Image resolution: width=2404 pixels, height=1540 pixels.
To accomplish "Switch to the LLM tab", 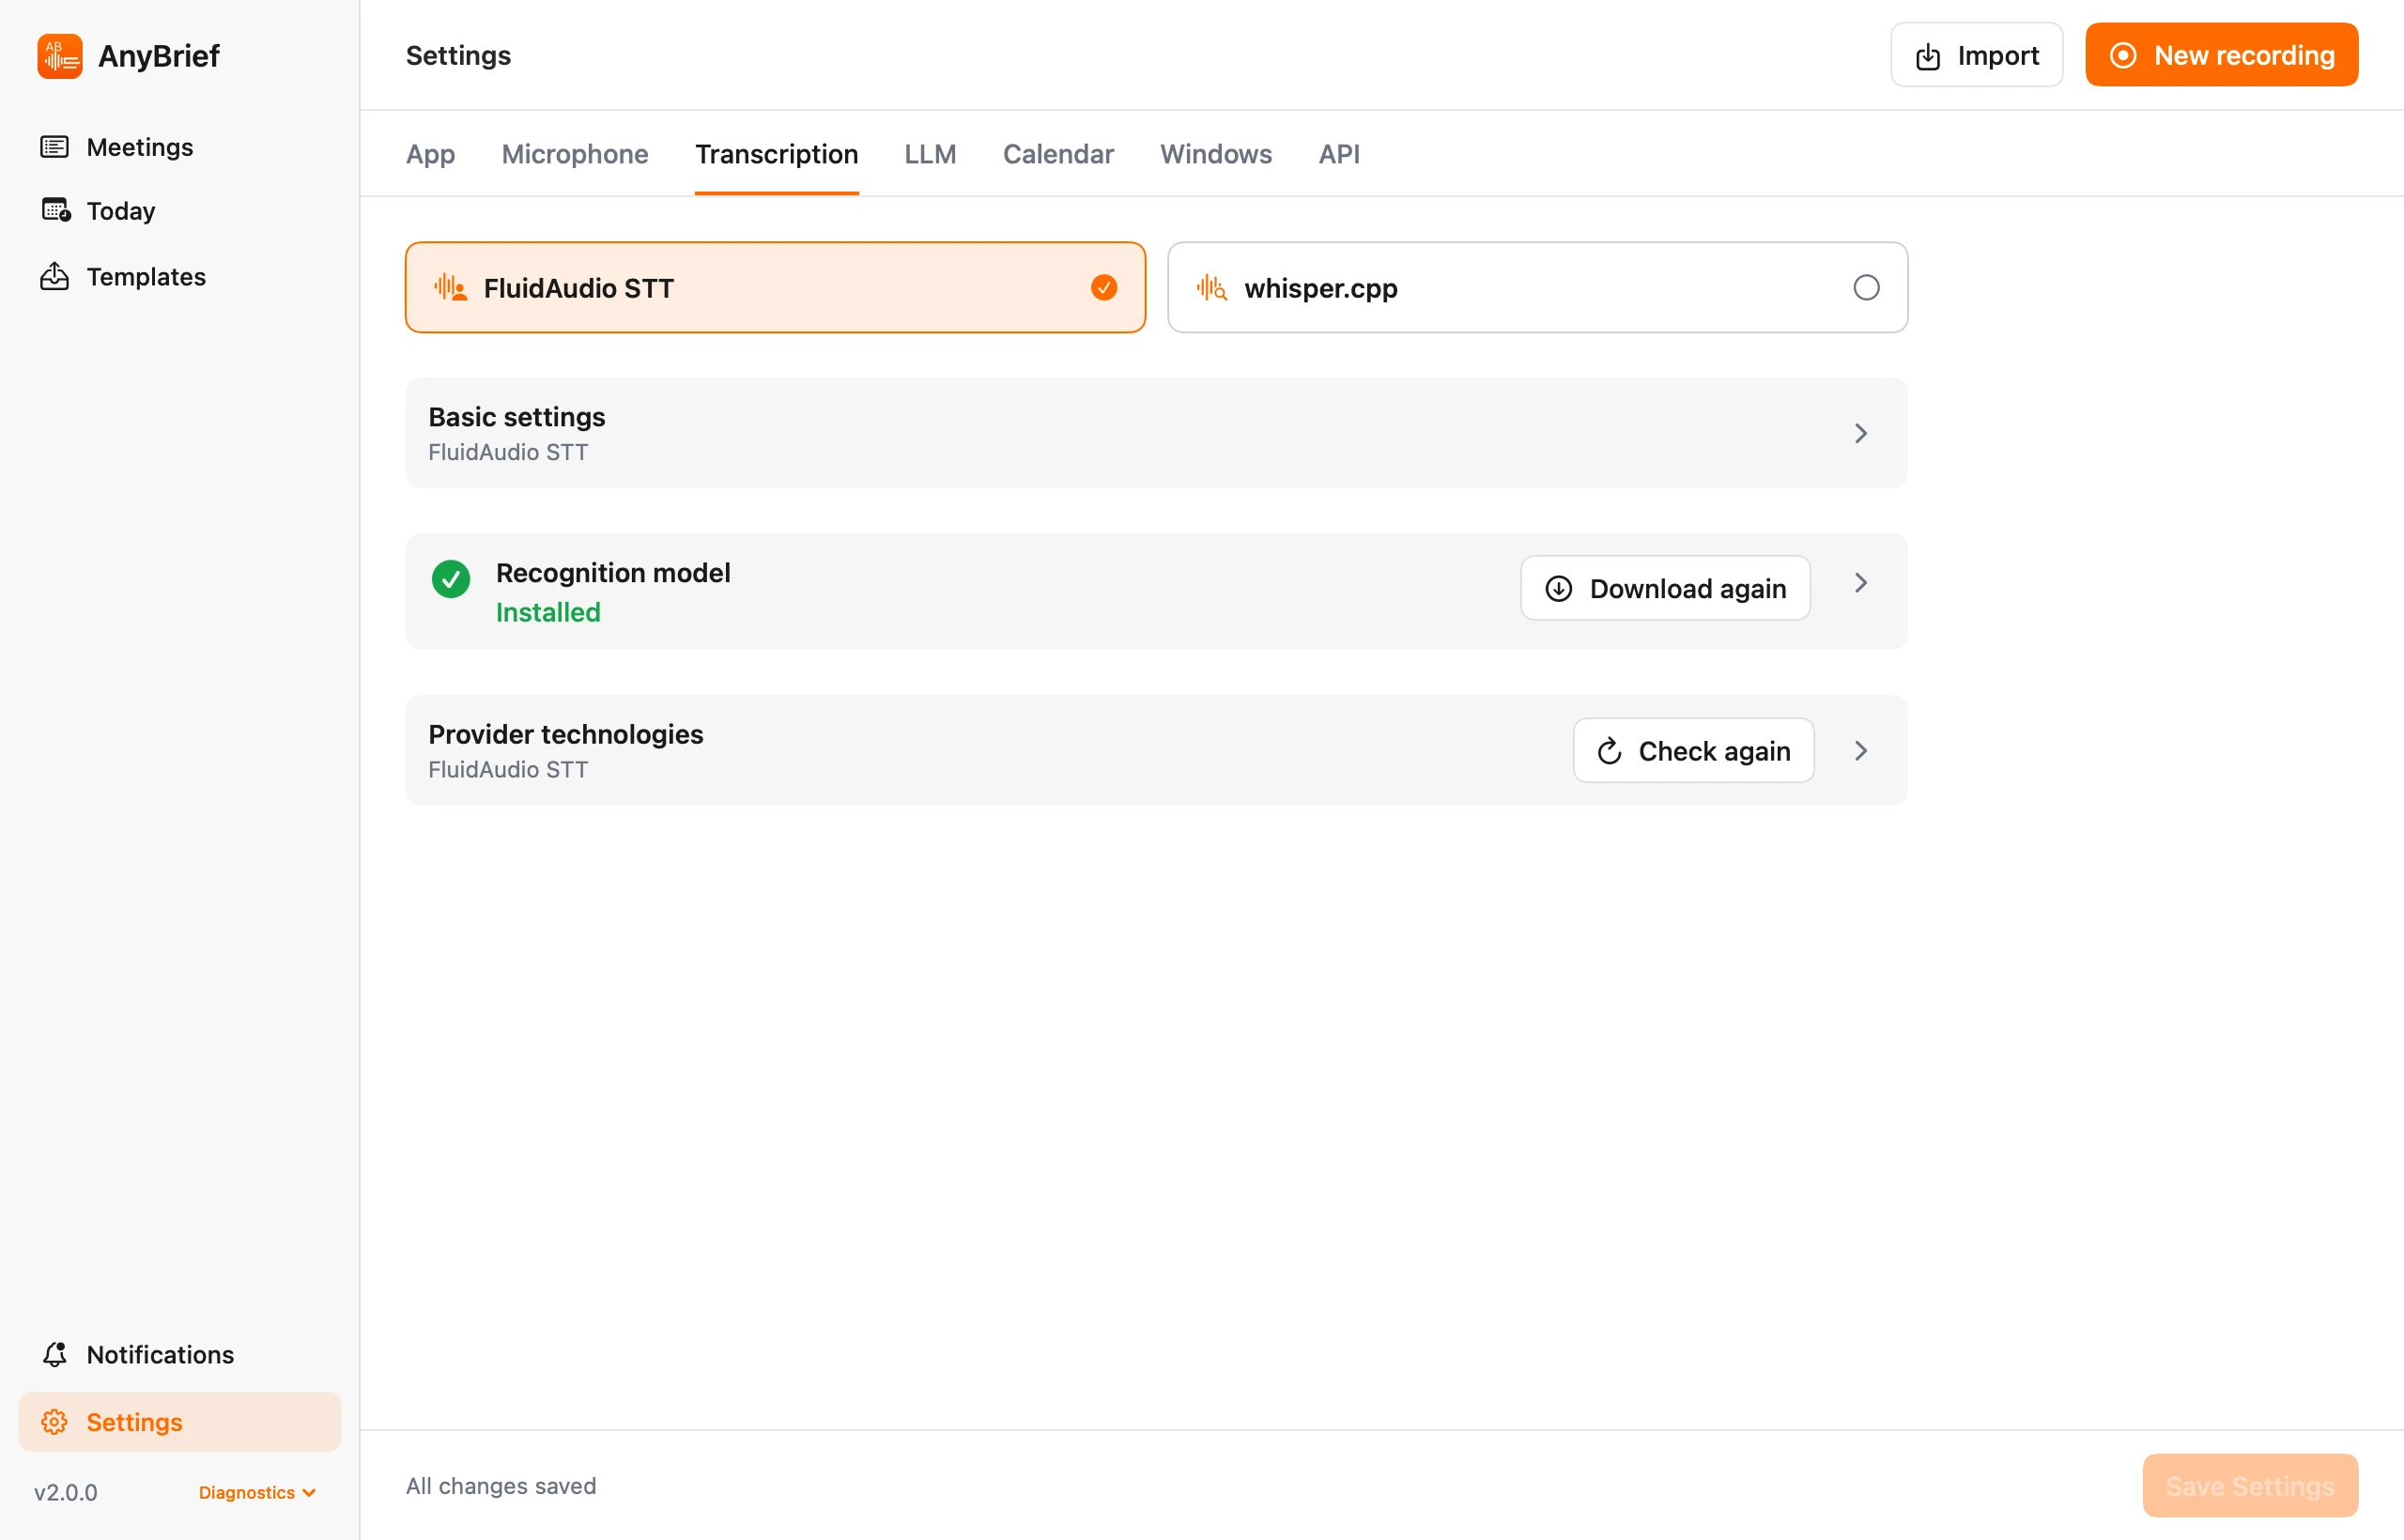I will [930, 154].
